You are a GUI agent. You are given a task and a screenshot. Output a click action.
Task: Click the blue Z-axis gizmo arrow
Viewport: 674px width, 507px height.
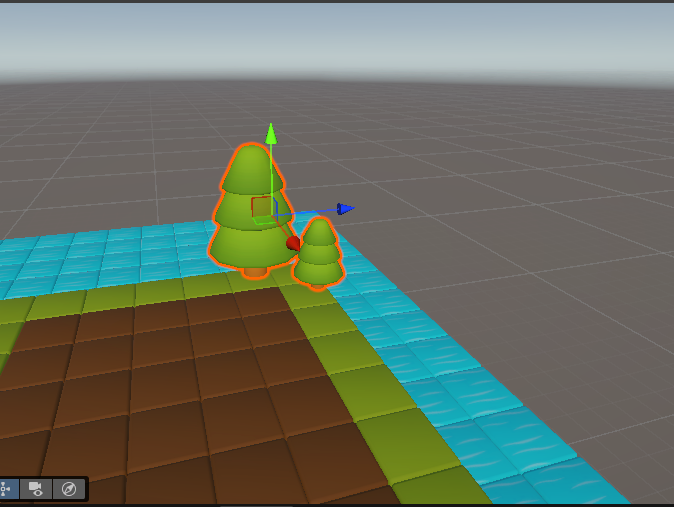coord(345,209)
